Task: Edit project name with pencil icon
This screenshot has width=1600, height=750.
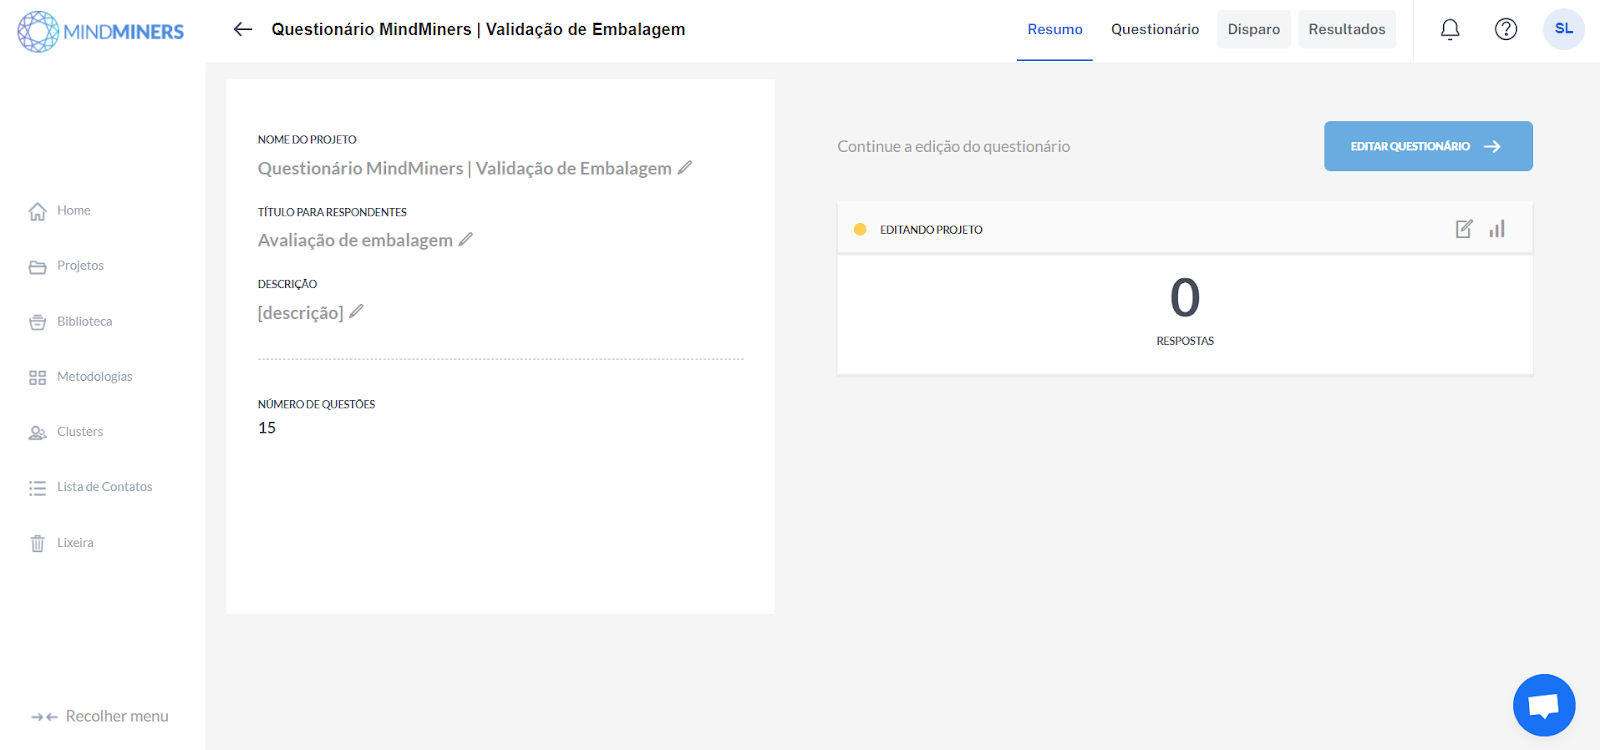Action: pyautogui.click(x=685, y=167)
